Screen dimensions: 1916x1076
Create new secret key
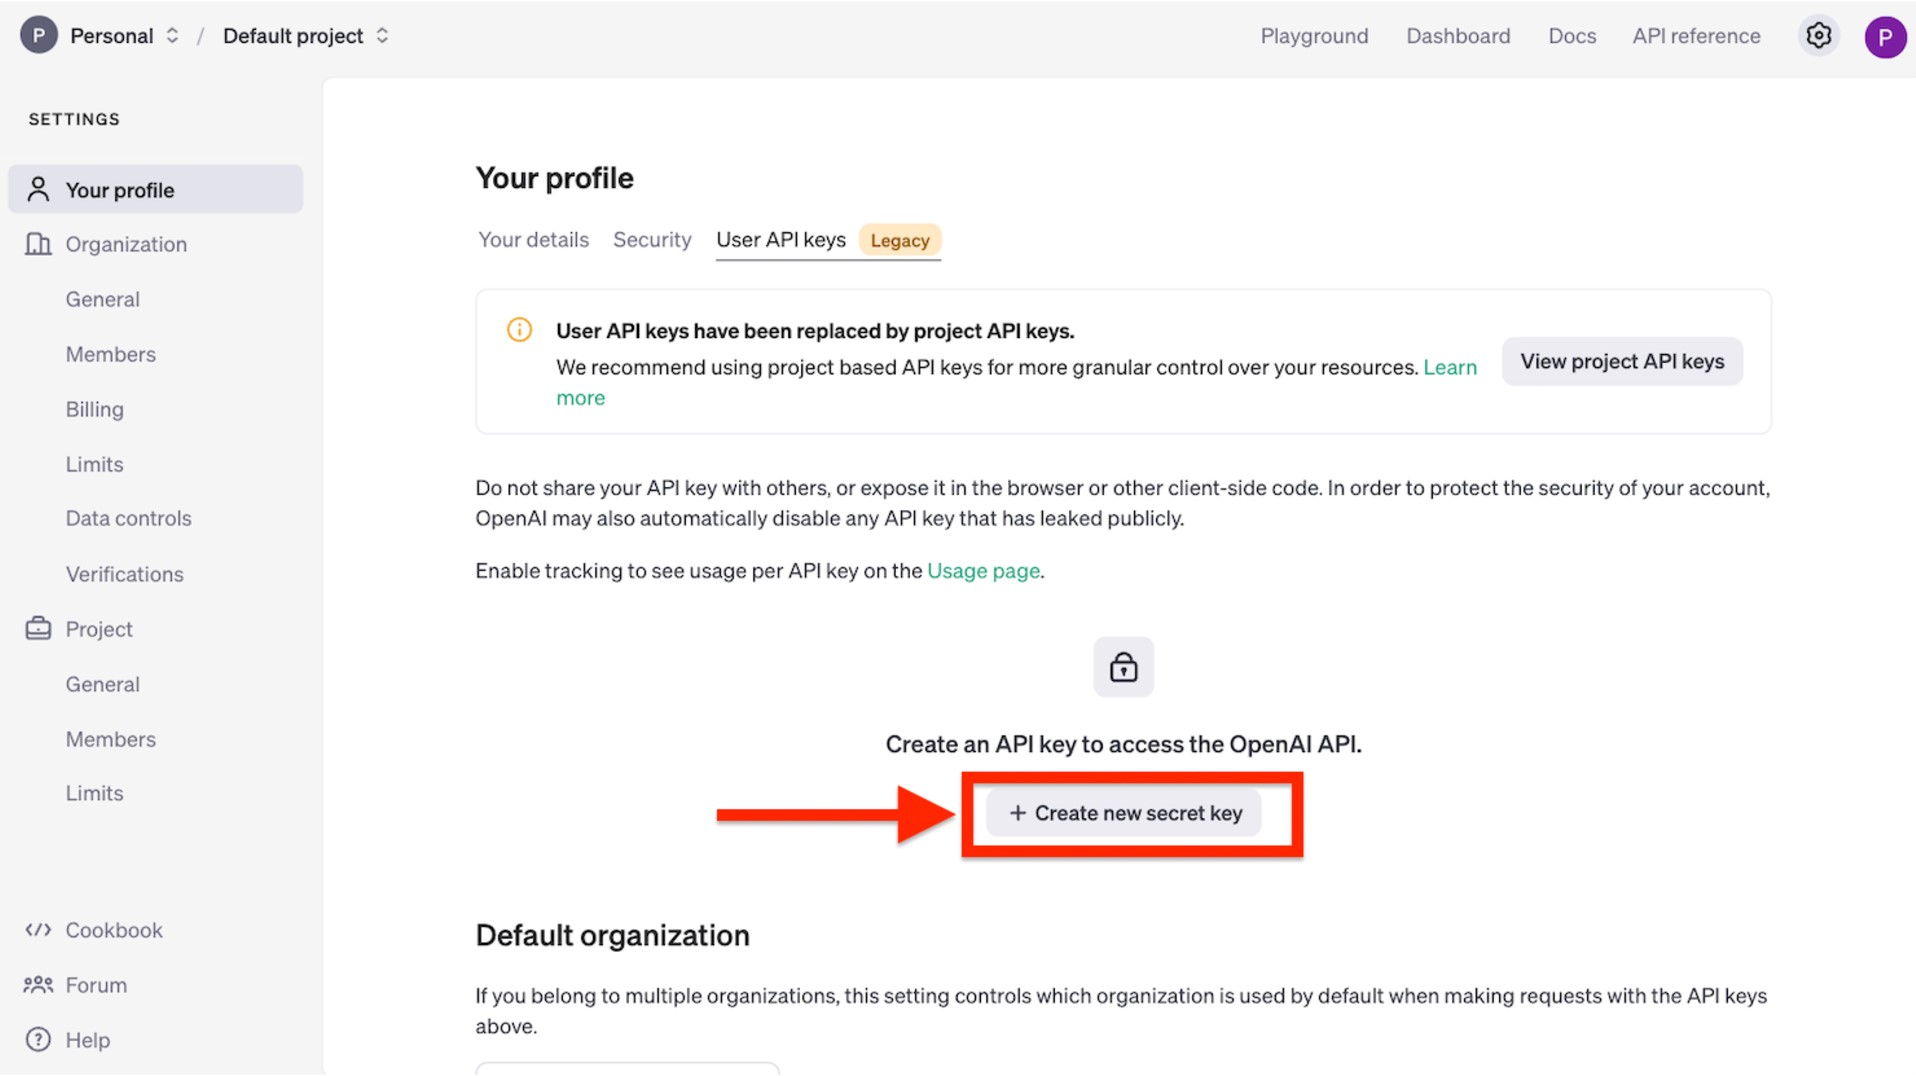(1124, 813)
